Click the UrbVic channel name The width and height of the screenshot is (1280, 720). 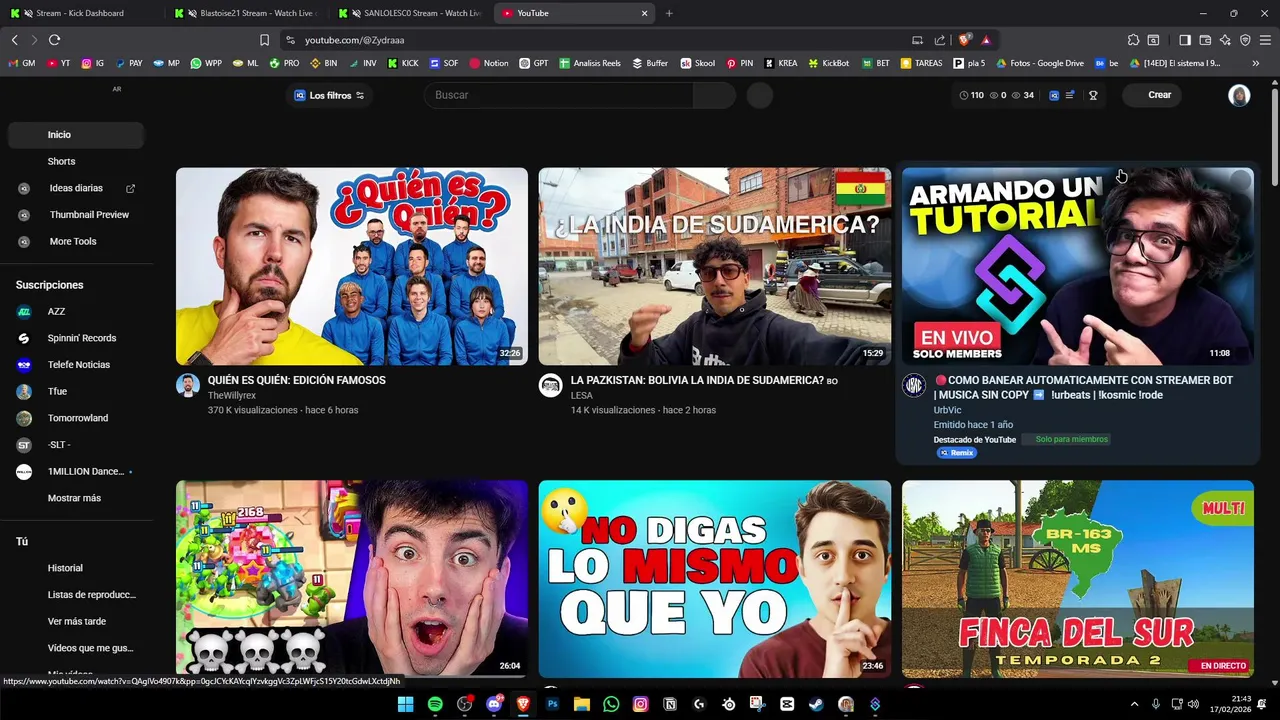[947, 410]
